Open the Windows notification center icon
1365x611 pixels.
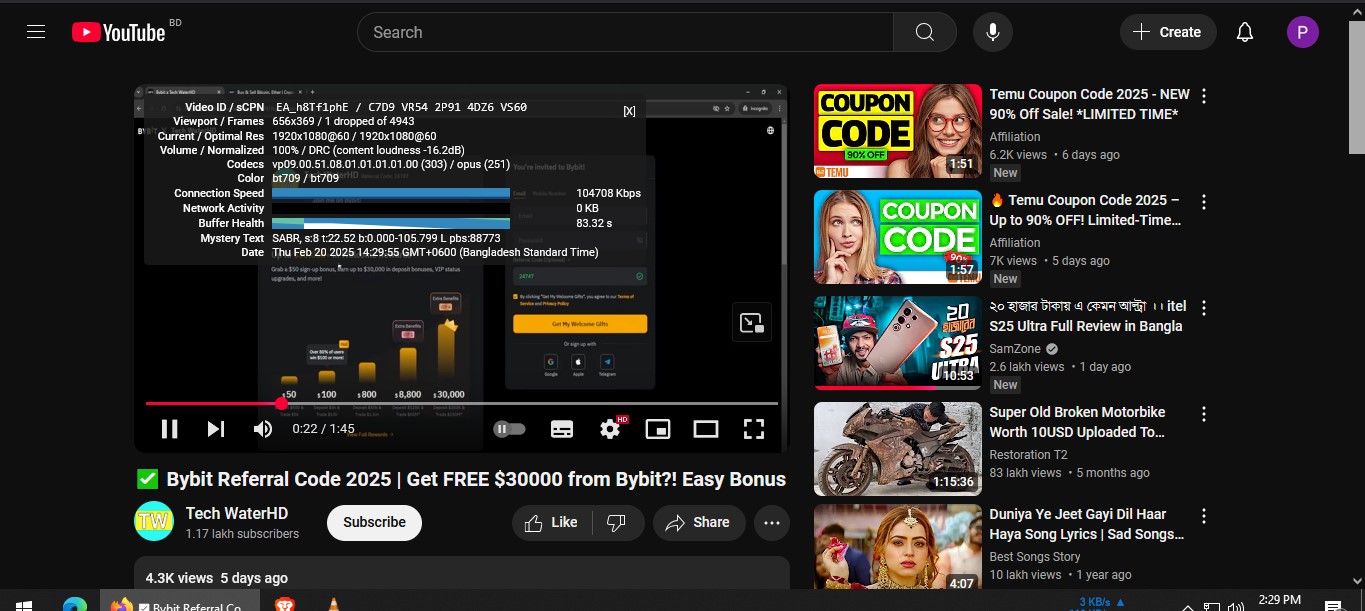1332,604
